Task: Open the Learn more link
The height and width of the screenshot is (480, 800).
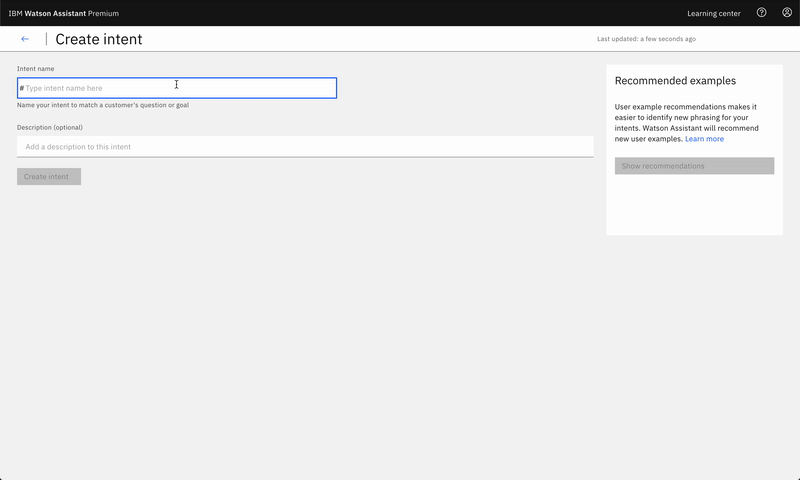Action: click(704, 139)
